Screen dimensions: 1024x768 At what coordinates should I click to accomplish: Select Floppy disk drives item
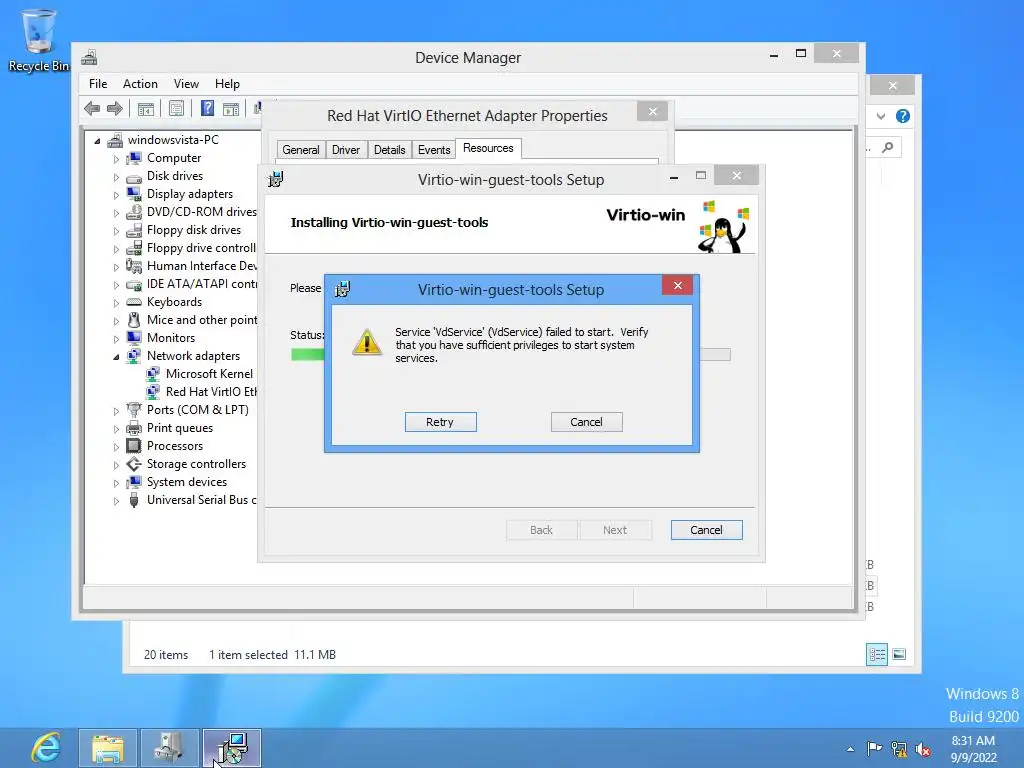[193, 230]
